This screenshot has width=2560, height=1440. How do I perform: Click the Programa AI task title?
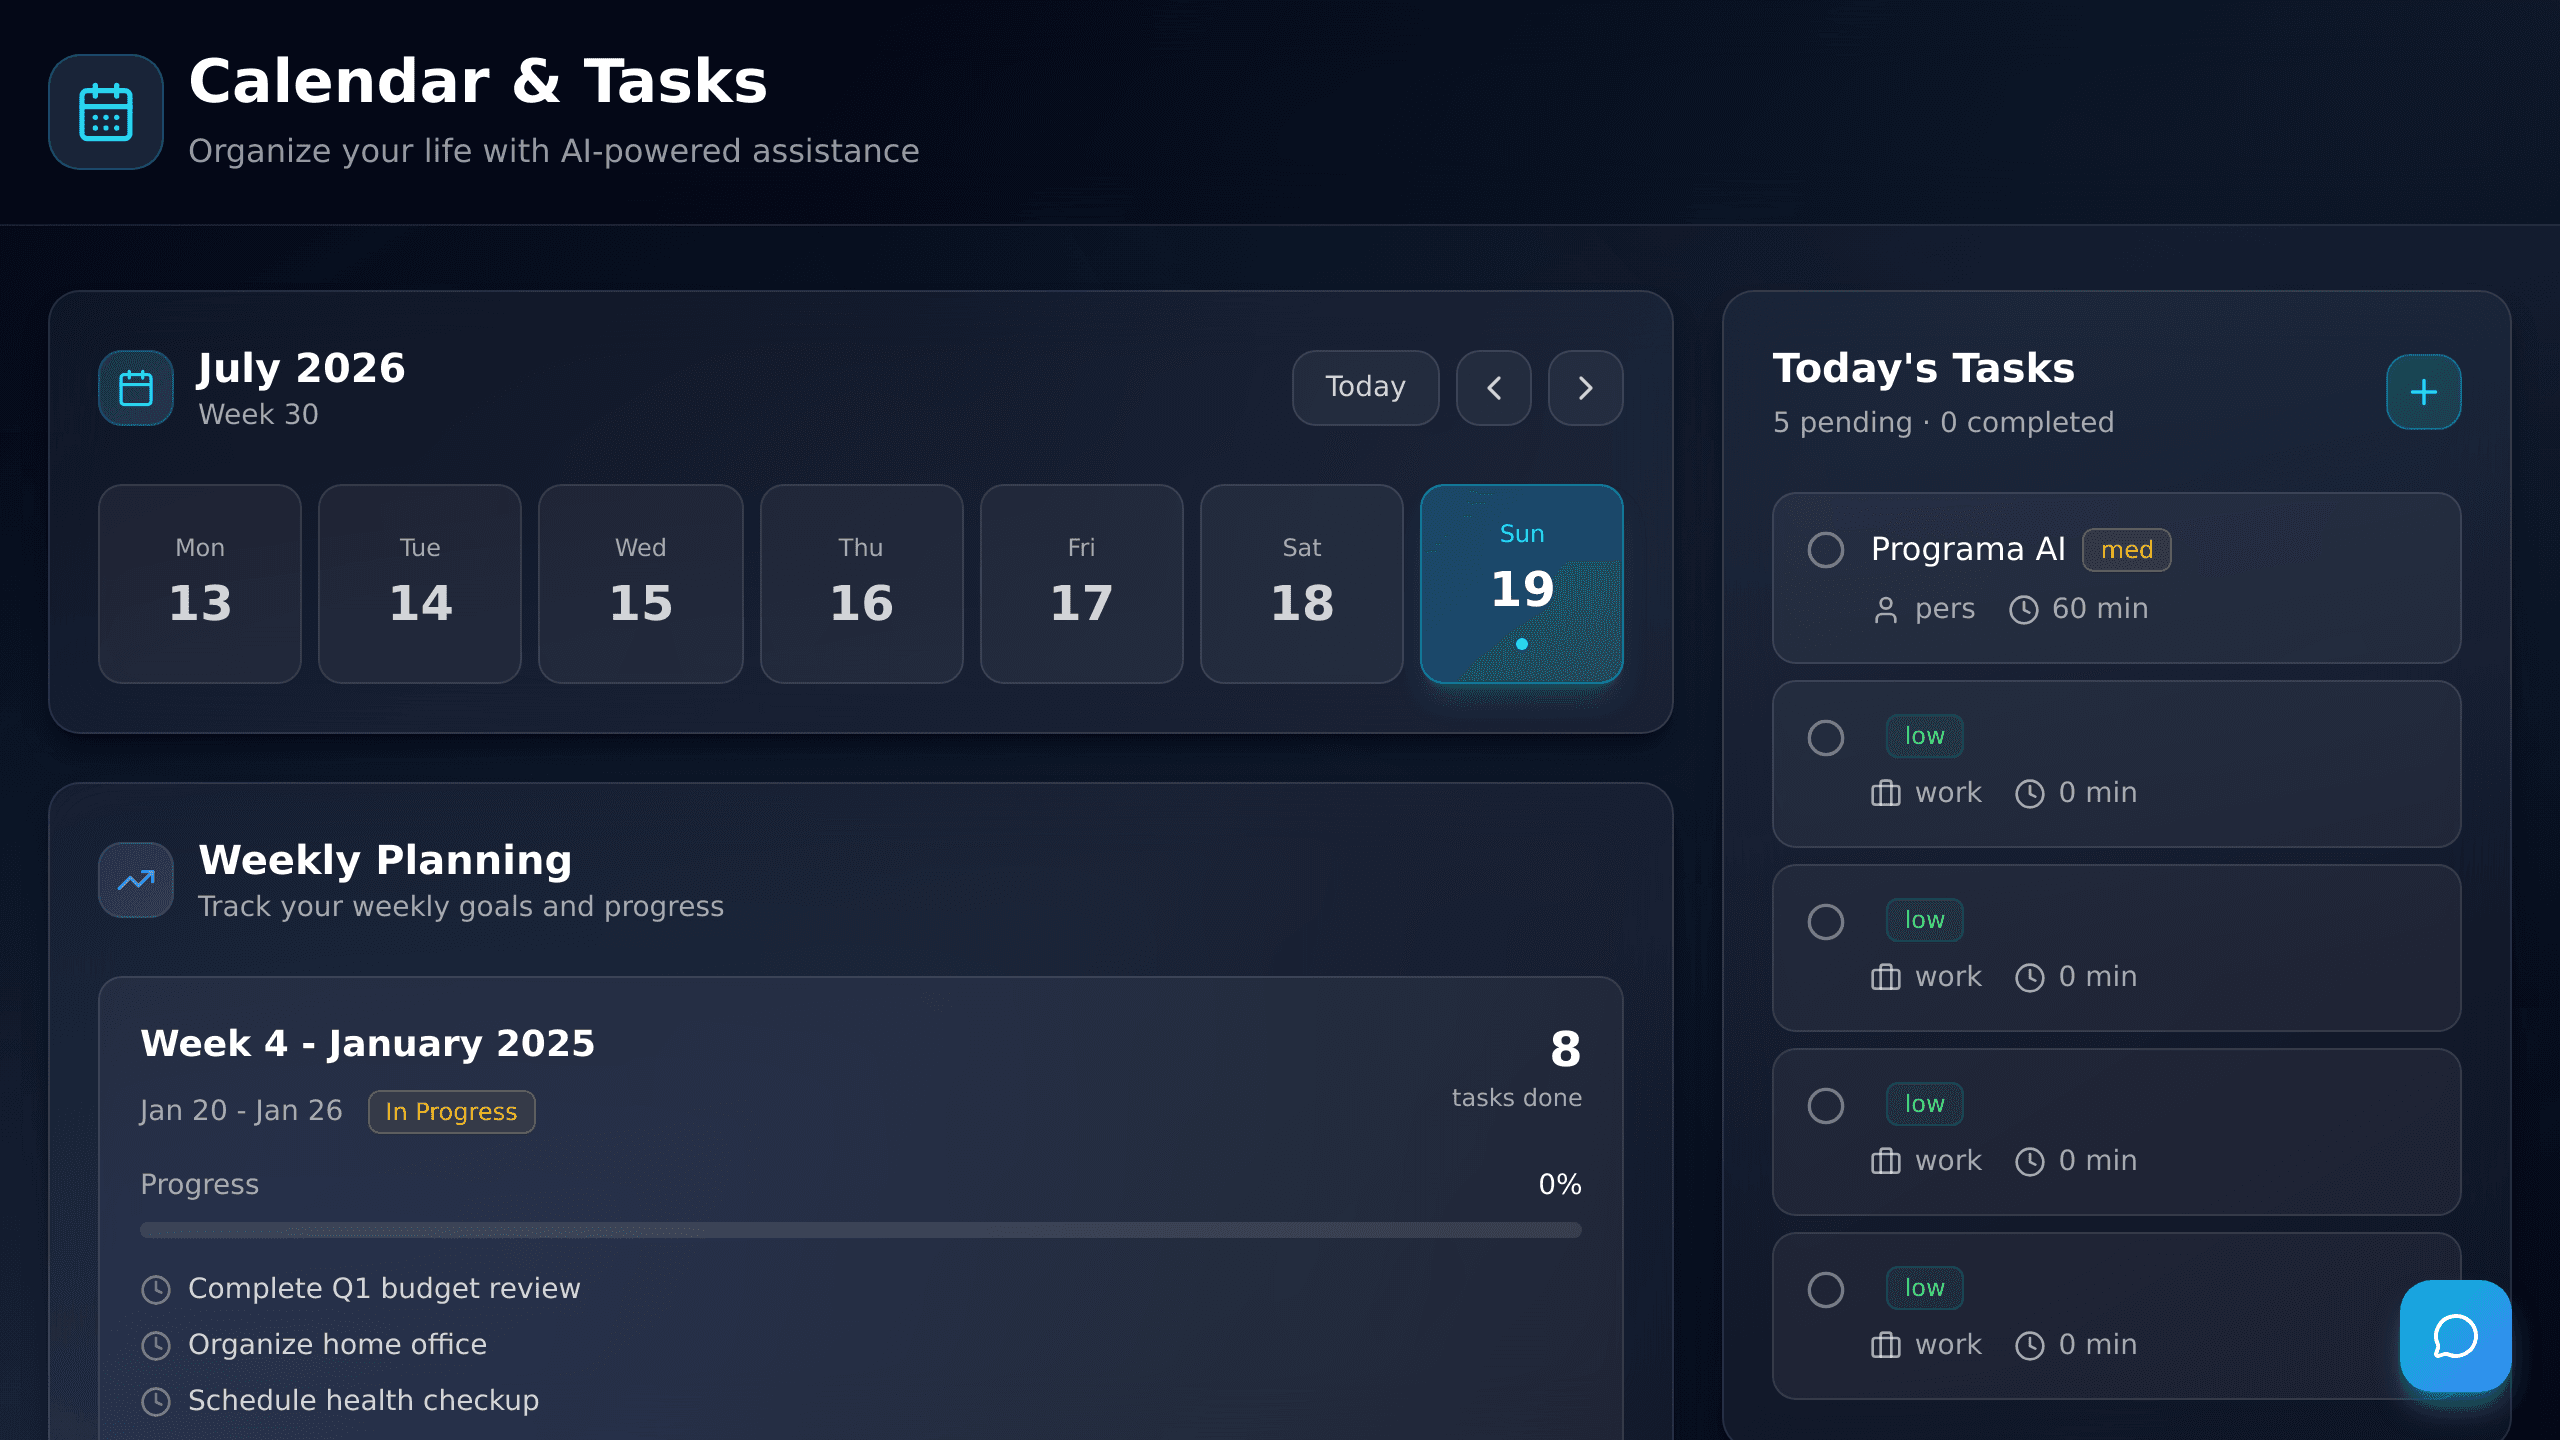[x=1968, y=549]
